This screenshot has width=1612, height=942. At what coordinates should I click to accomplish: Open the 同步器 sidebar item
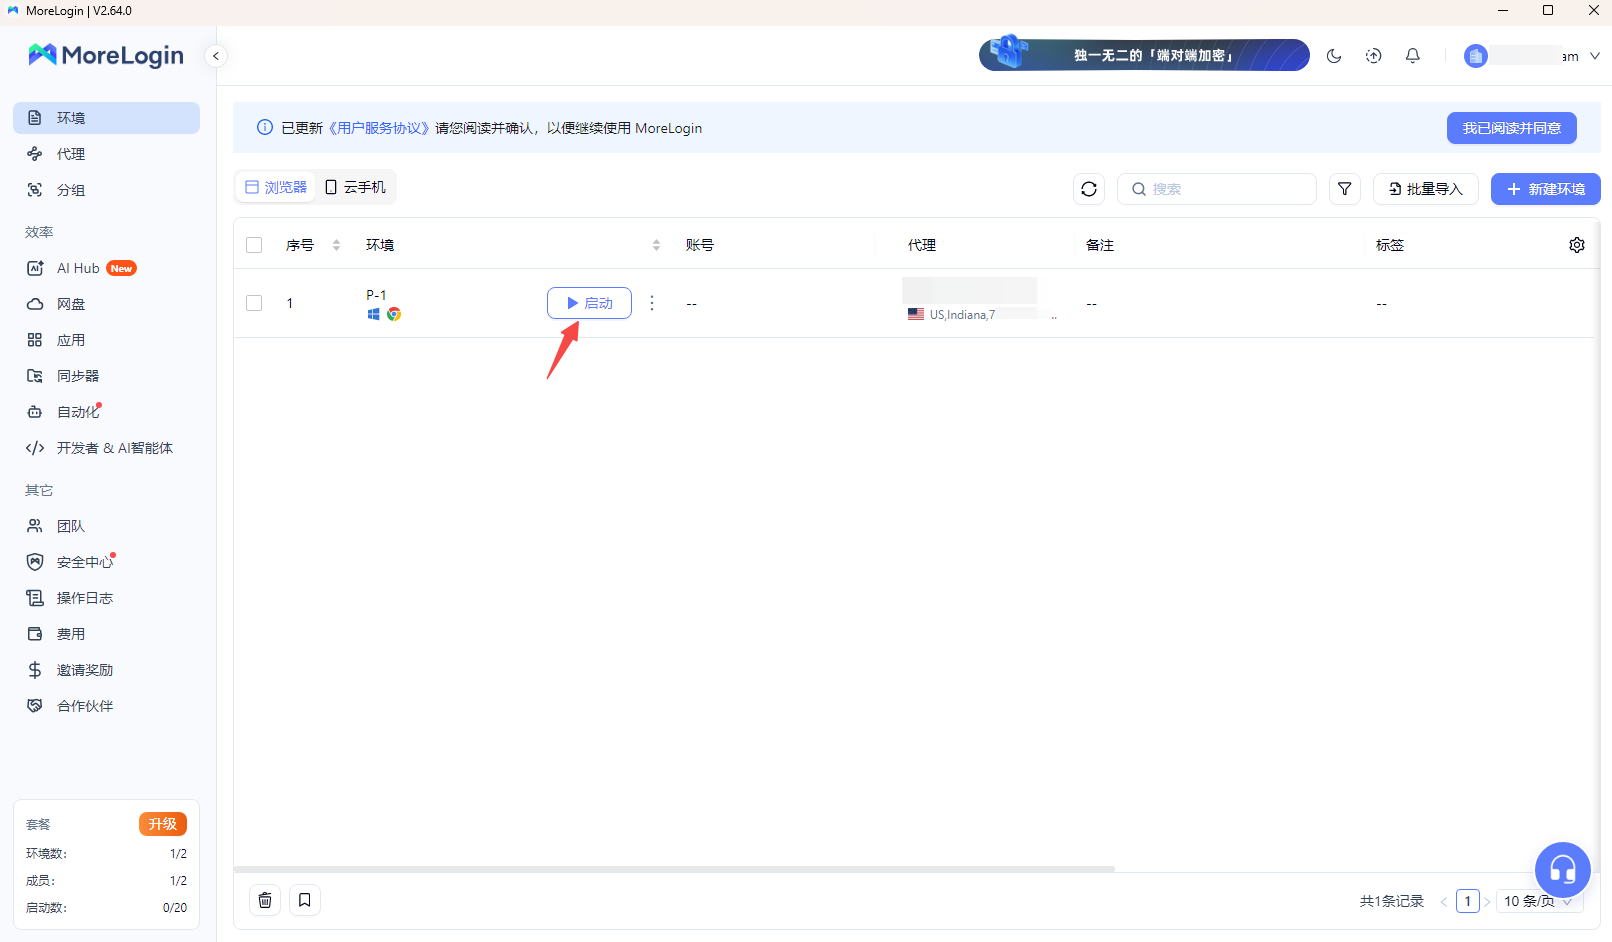pos(107,376)
